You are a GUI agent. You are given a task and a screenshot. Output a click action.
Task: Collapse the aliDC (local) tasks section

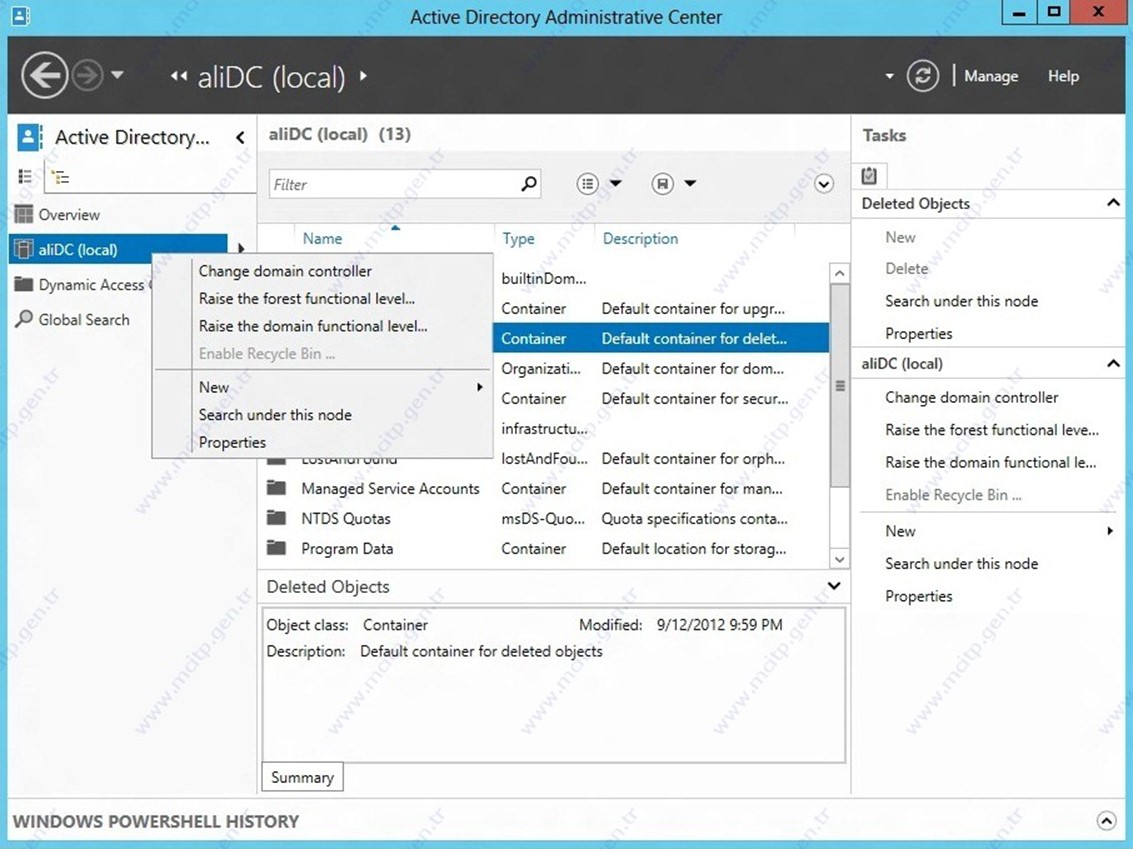(x=1113, y=363)
